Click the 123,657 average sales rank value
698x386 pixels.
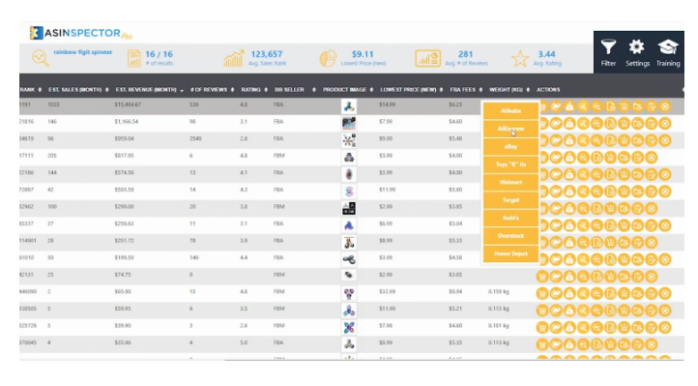click(x=266, y=54)
